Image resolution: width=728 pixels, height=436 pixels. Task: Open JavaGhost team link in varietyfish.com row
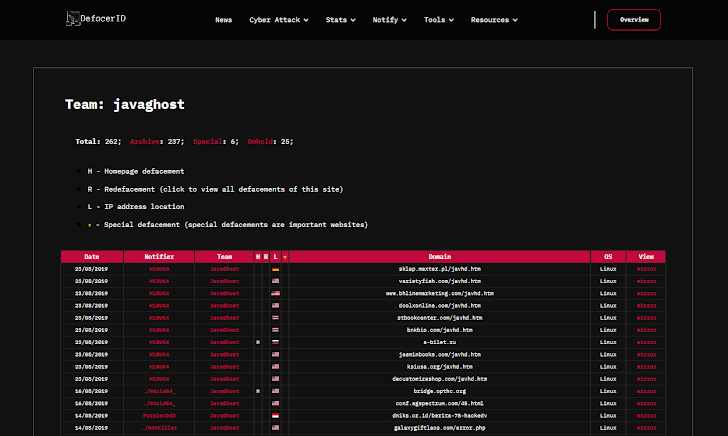coord(224,281)
